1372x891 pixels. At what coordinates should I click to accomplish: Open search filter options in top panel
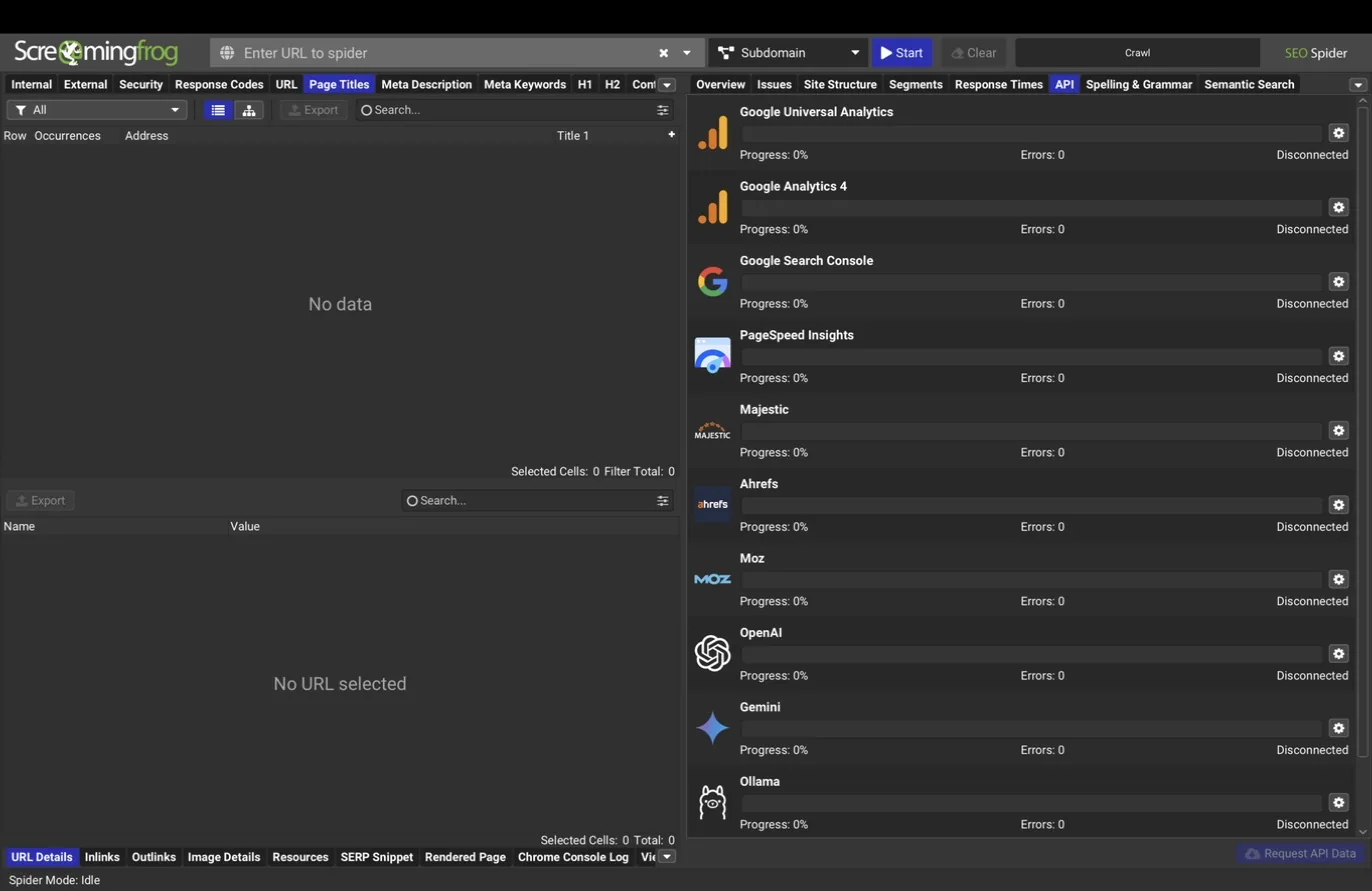[x=662, y=110]
